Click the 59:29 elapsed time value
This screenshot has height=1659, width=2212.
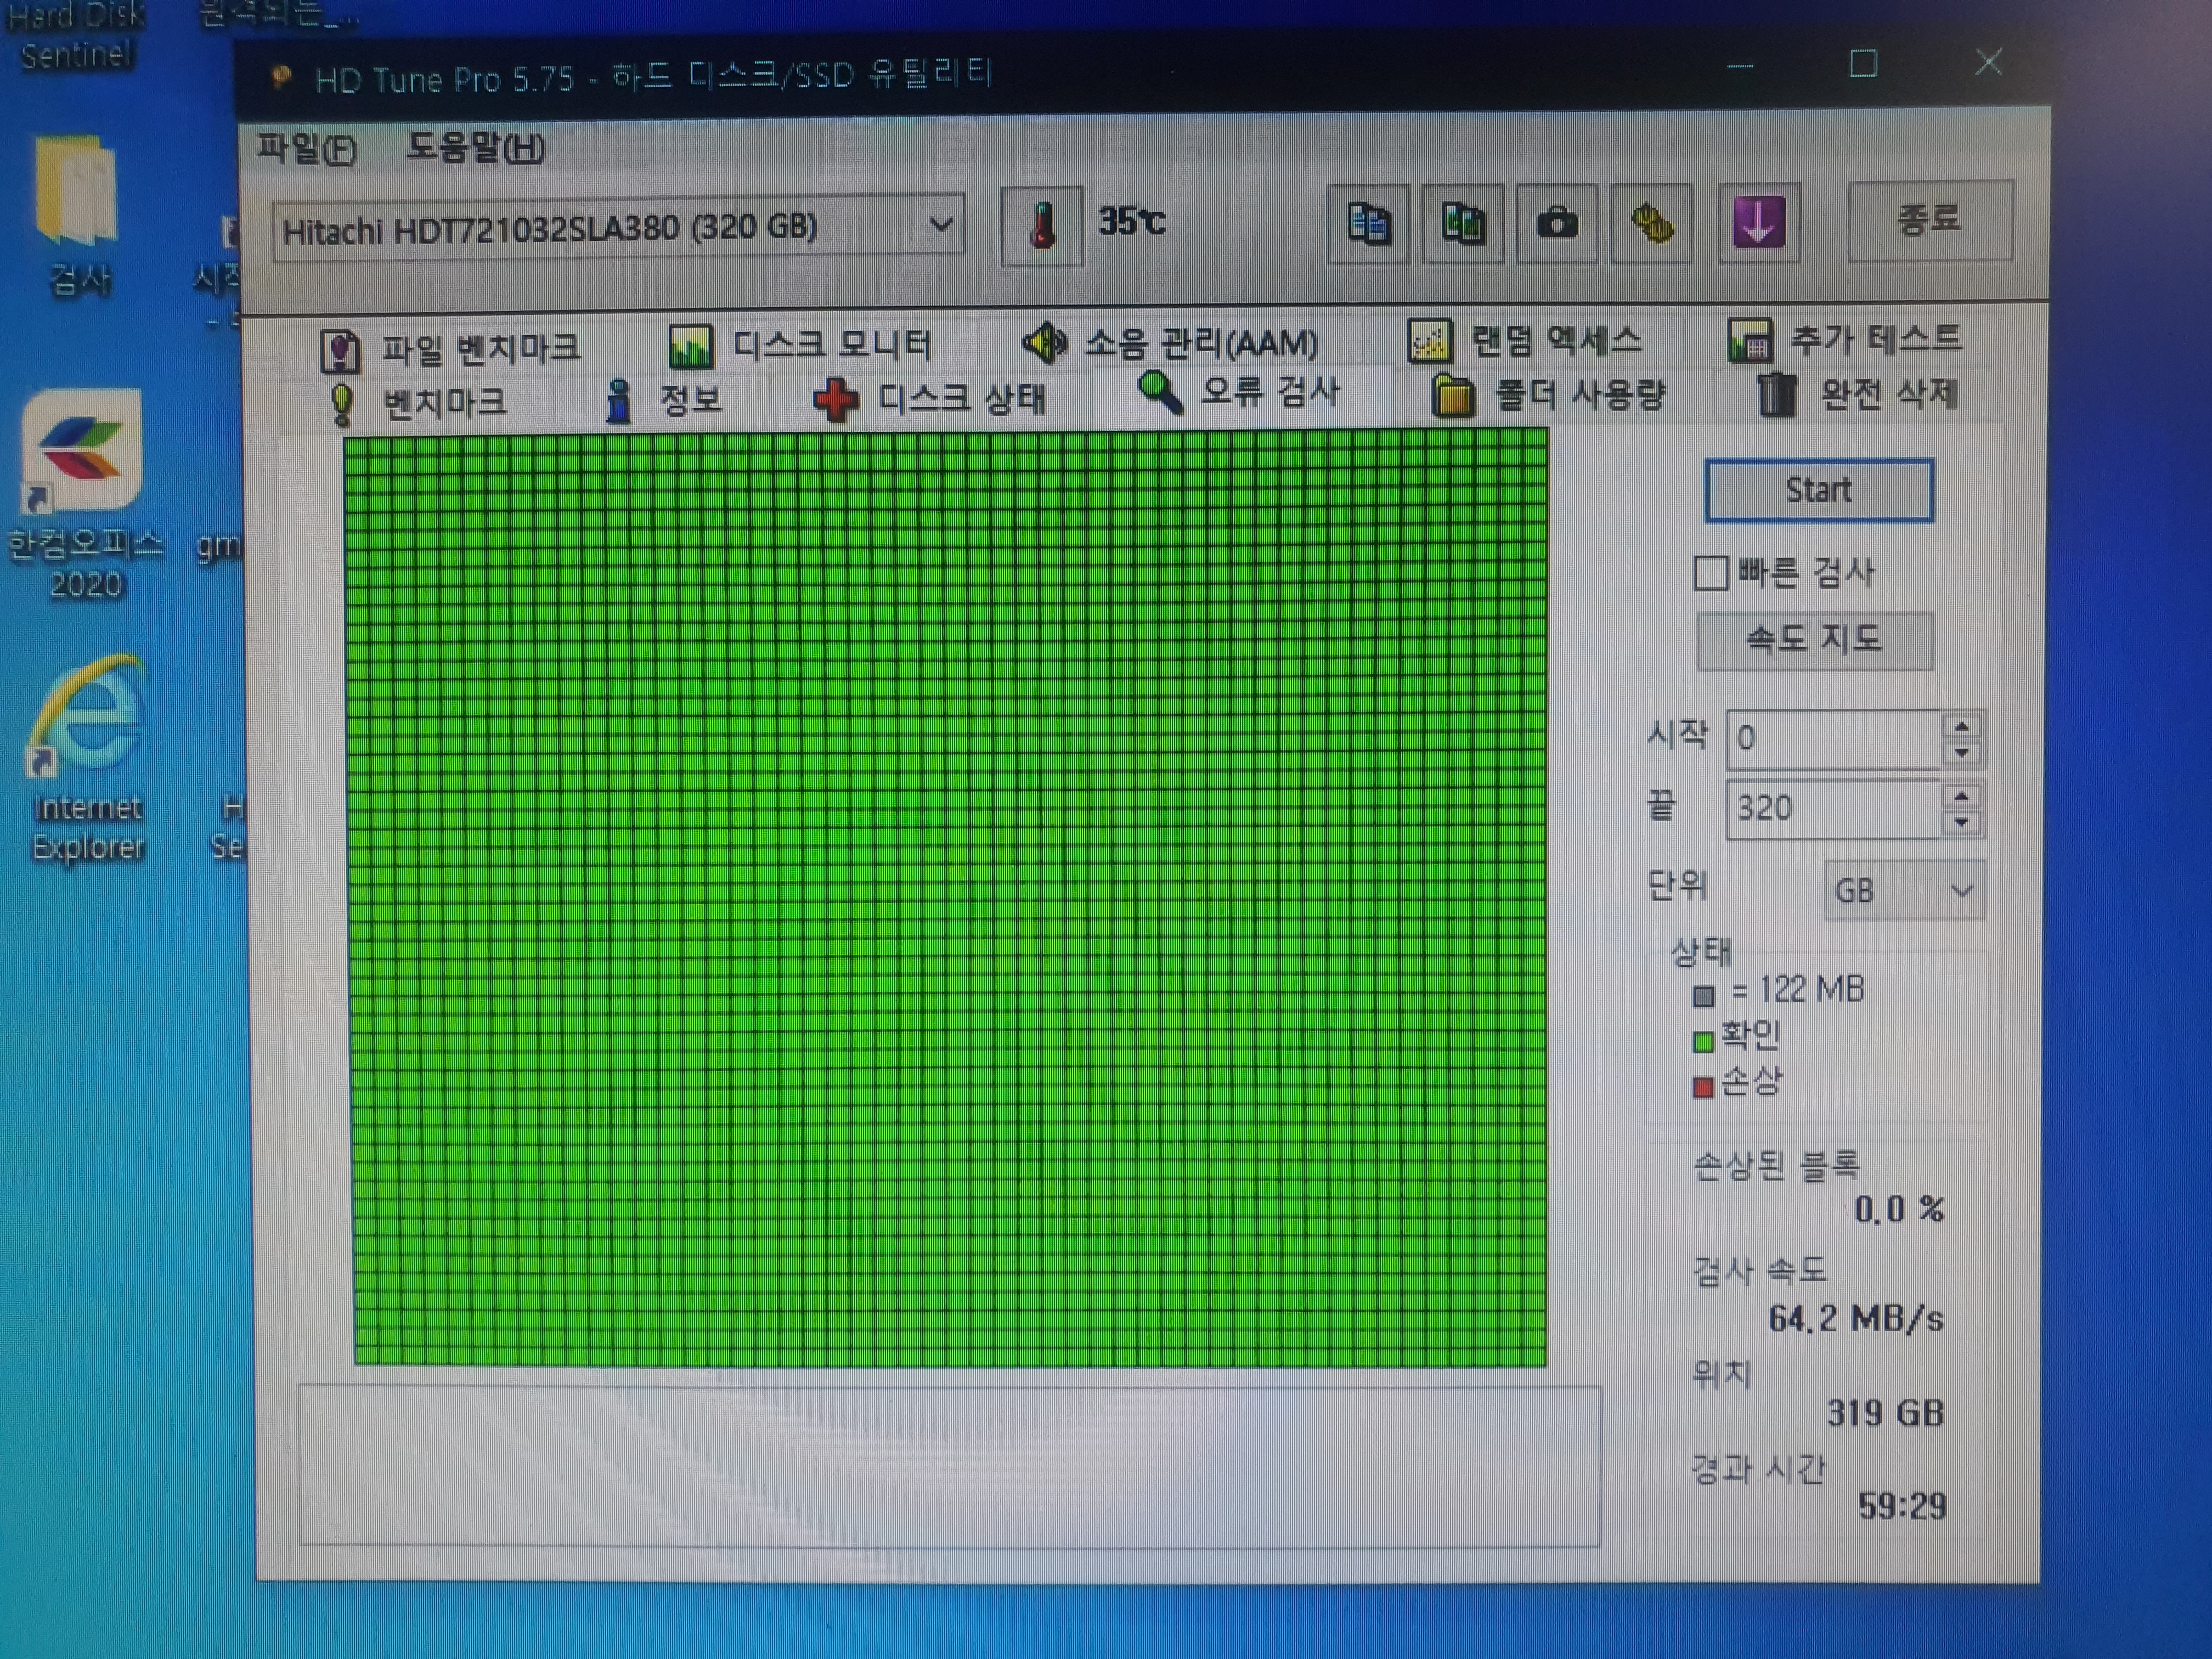tap(1902, 1506)
